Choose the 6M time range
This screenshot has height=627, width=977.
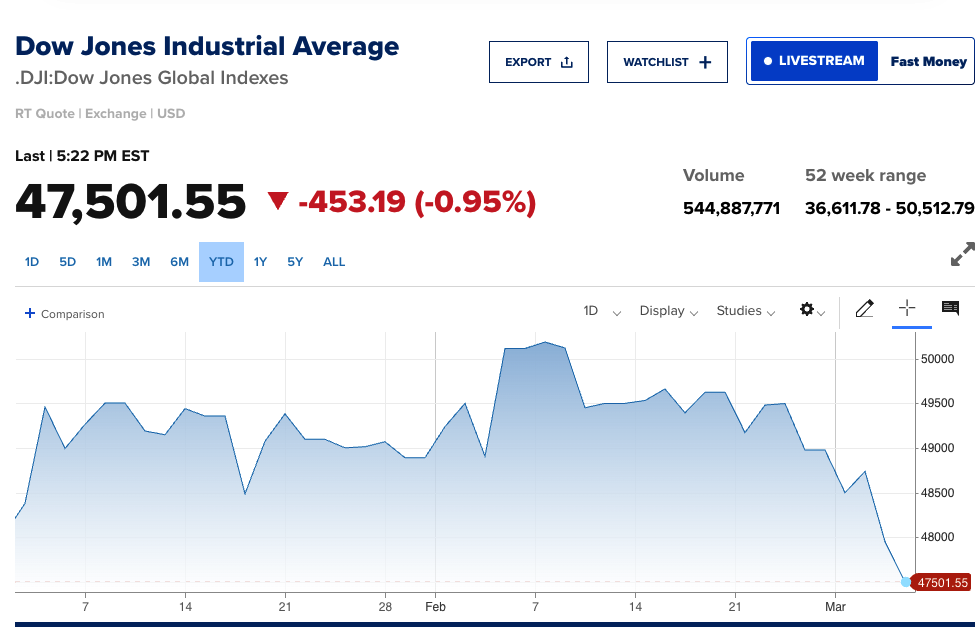(x=179, y=262)
